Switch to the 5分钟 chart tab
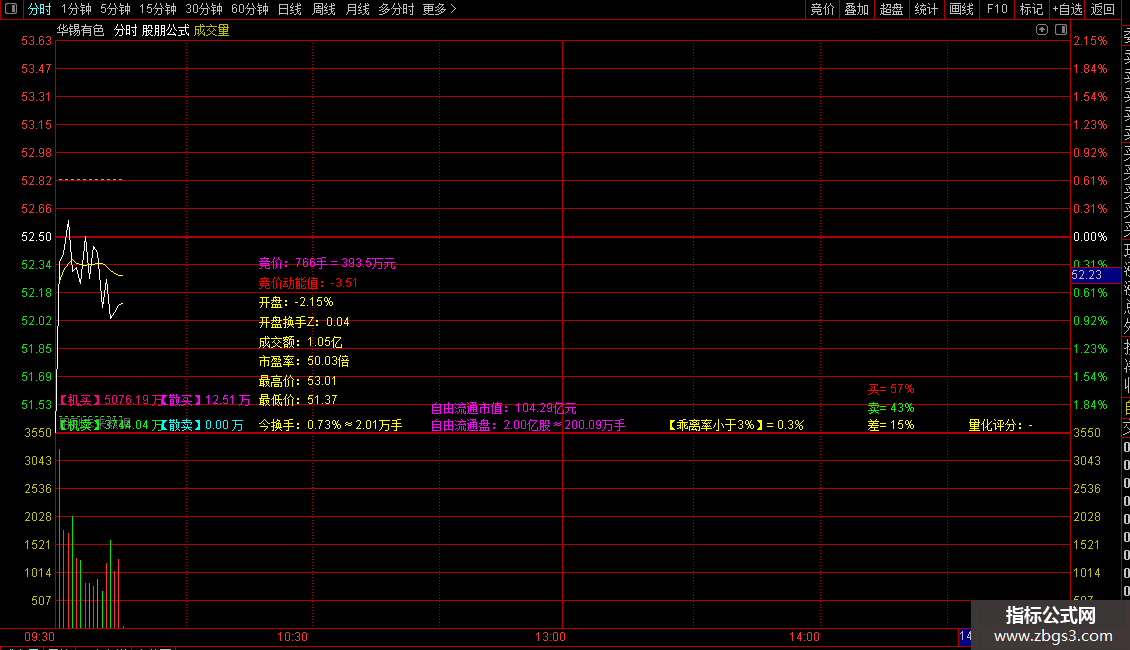Screen dimensions: 1130x650 pyautogui.click(x=115, y=9)
